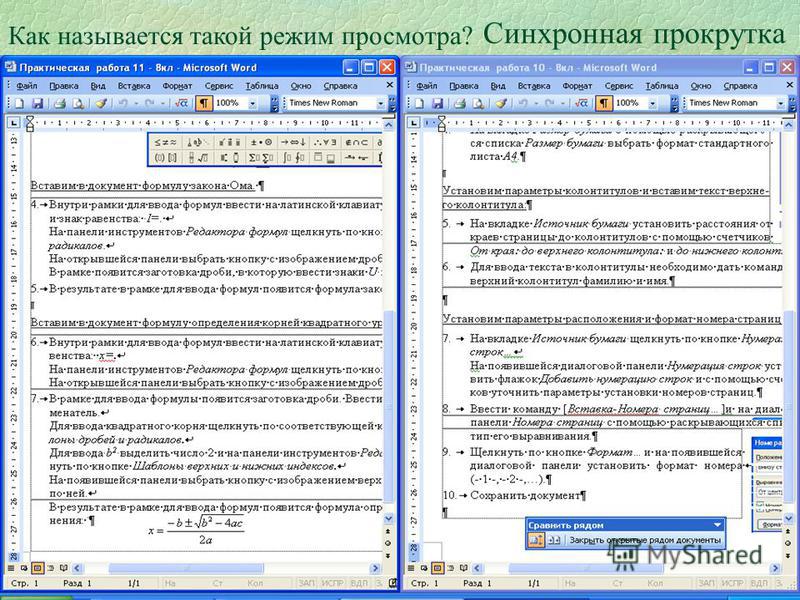Toggle ИСПР indicator in right window status bar
This screenshot has height=600, width=800.
733,583
